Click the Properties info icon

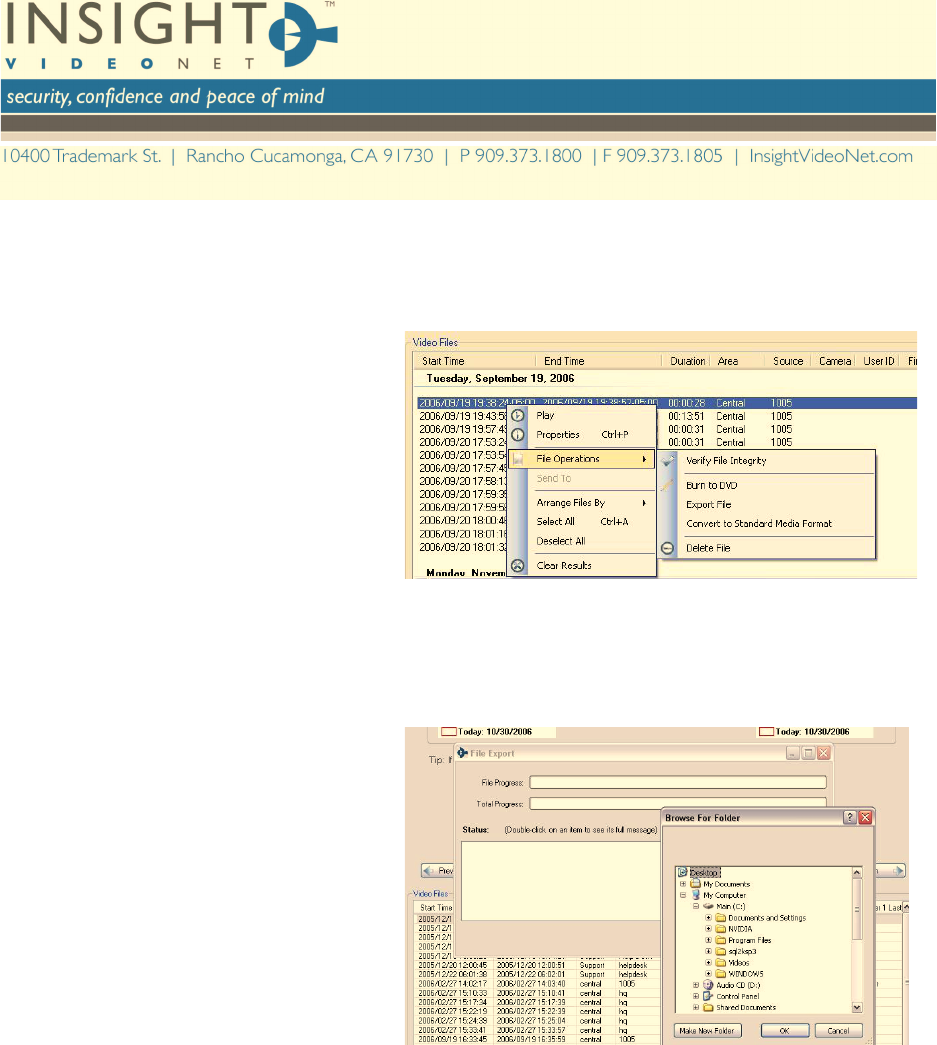pos(518,435)
